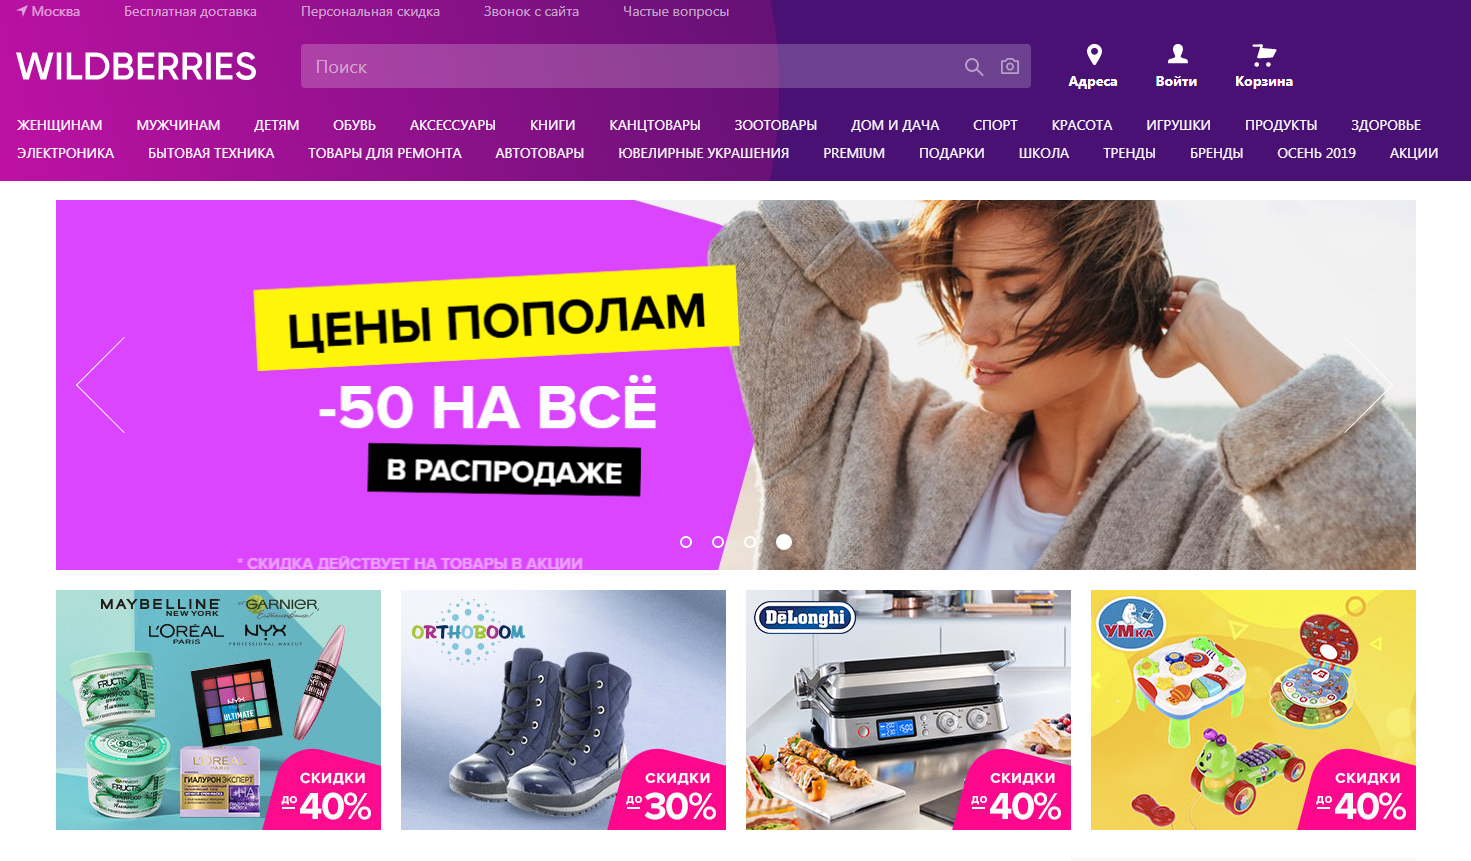
Task: Open the ОБУВЬ category menu
Action: point(354,125)
